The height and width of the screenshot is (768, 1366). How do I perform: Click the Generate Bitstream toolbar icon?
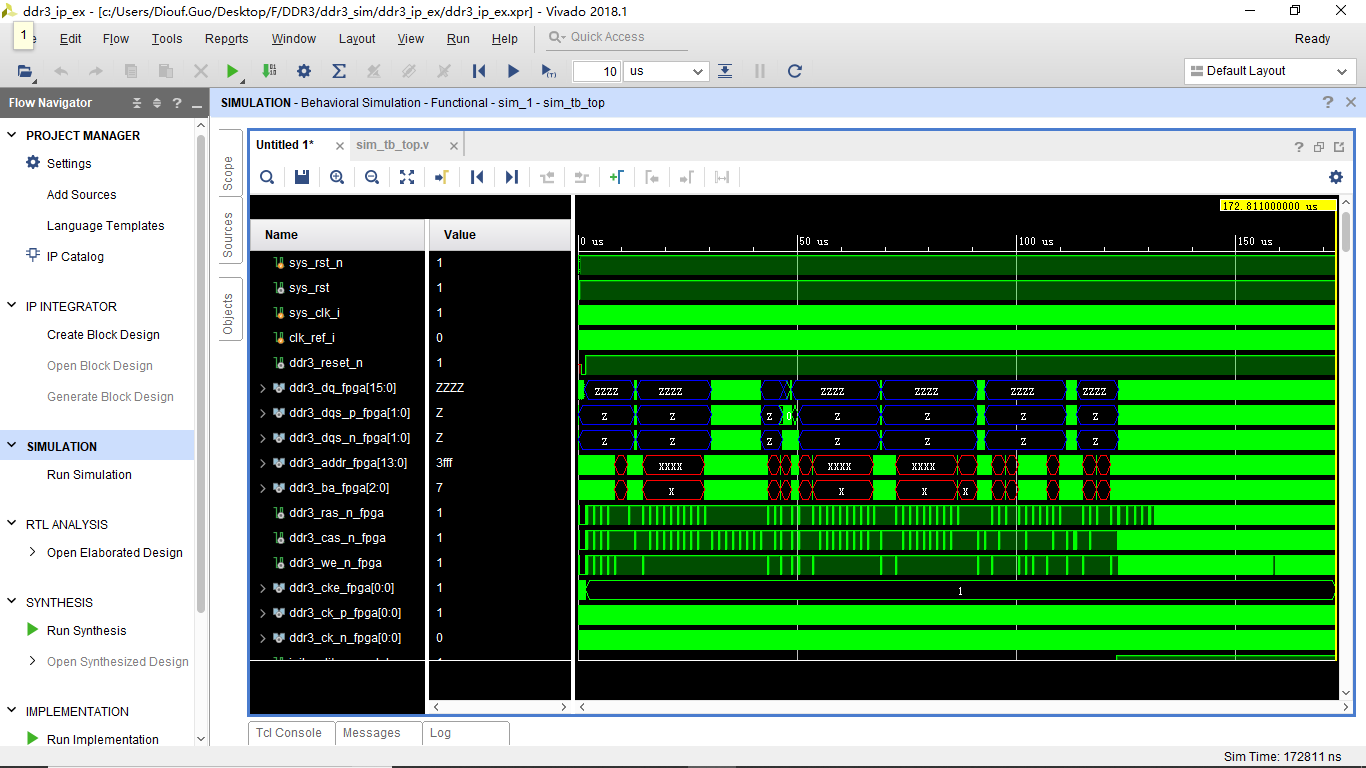269,71
